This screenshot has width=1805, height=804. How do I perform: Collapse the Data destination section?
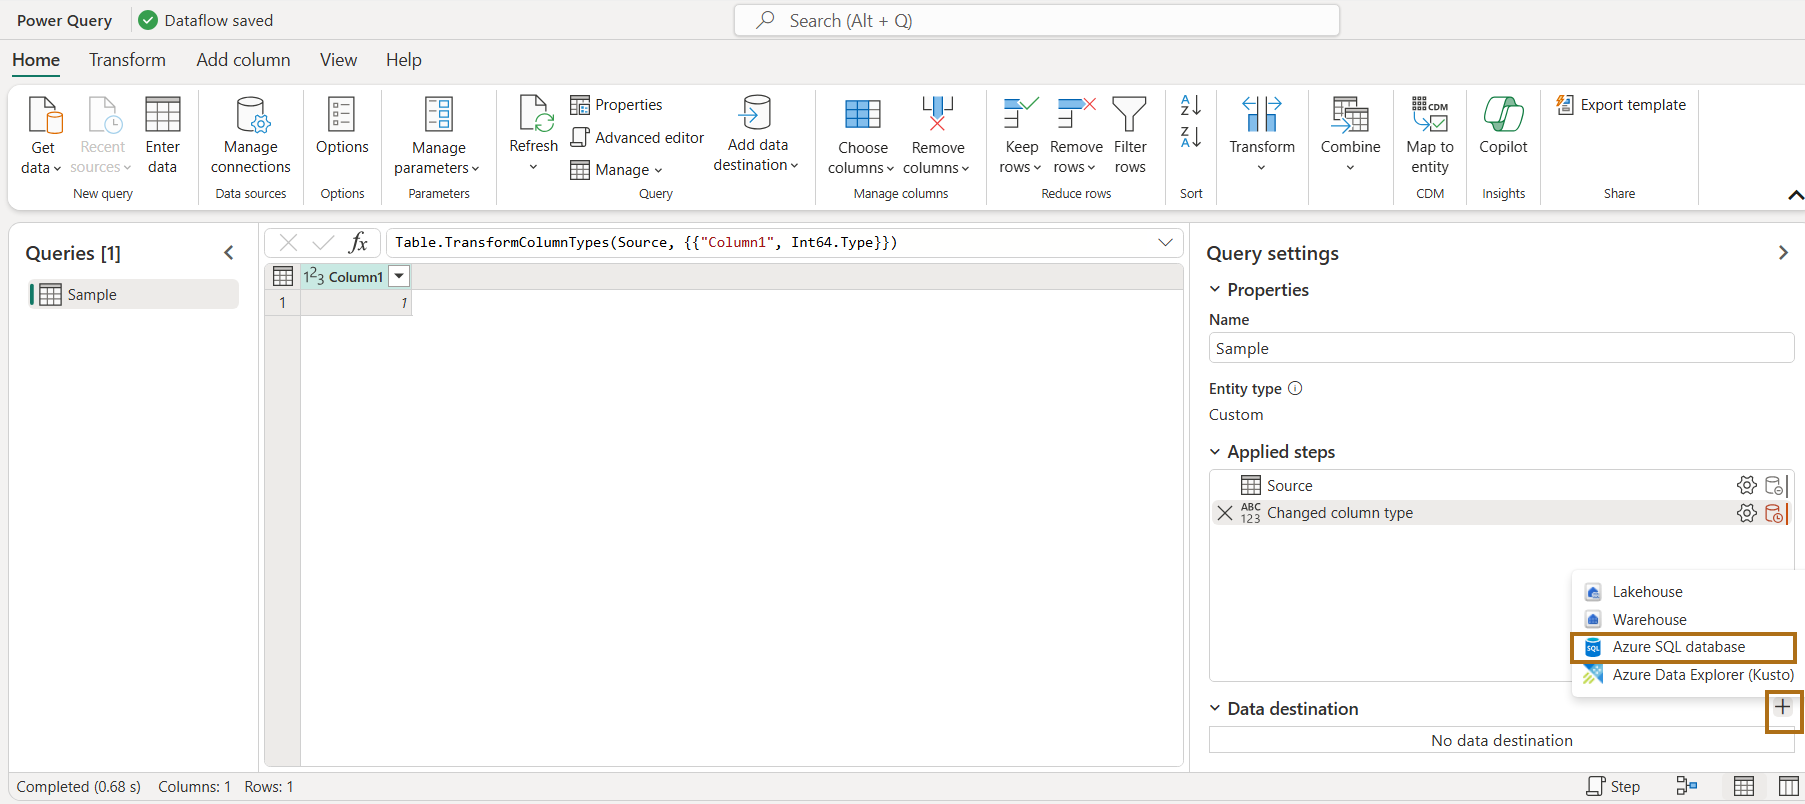point(1215,709)
